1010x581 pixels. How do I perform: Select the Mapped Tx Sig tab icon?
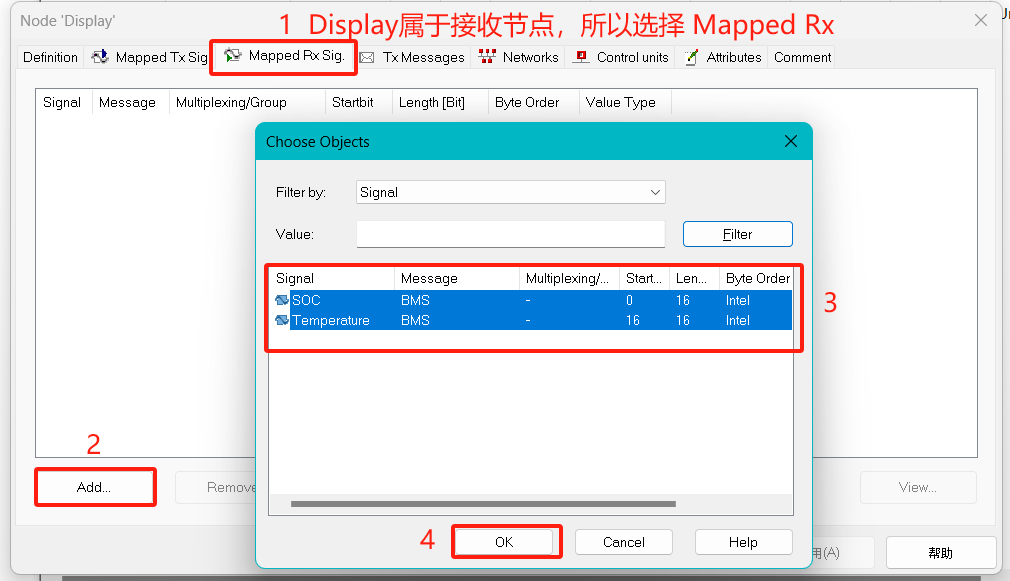(99, 57)
